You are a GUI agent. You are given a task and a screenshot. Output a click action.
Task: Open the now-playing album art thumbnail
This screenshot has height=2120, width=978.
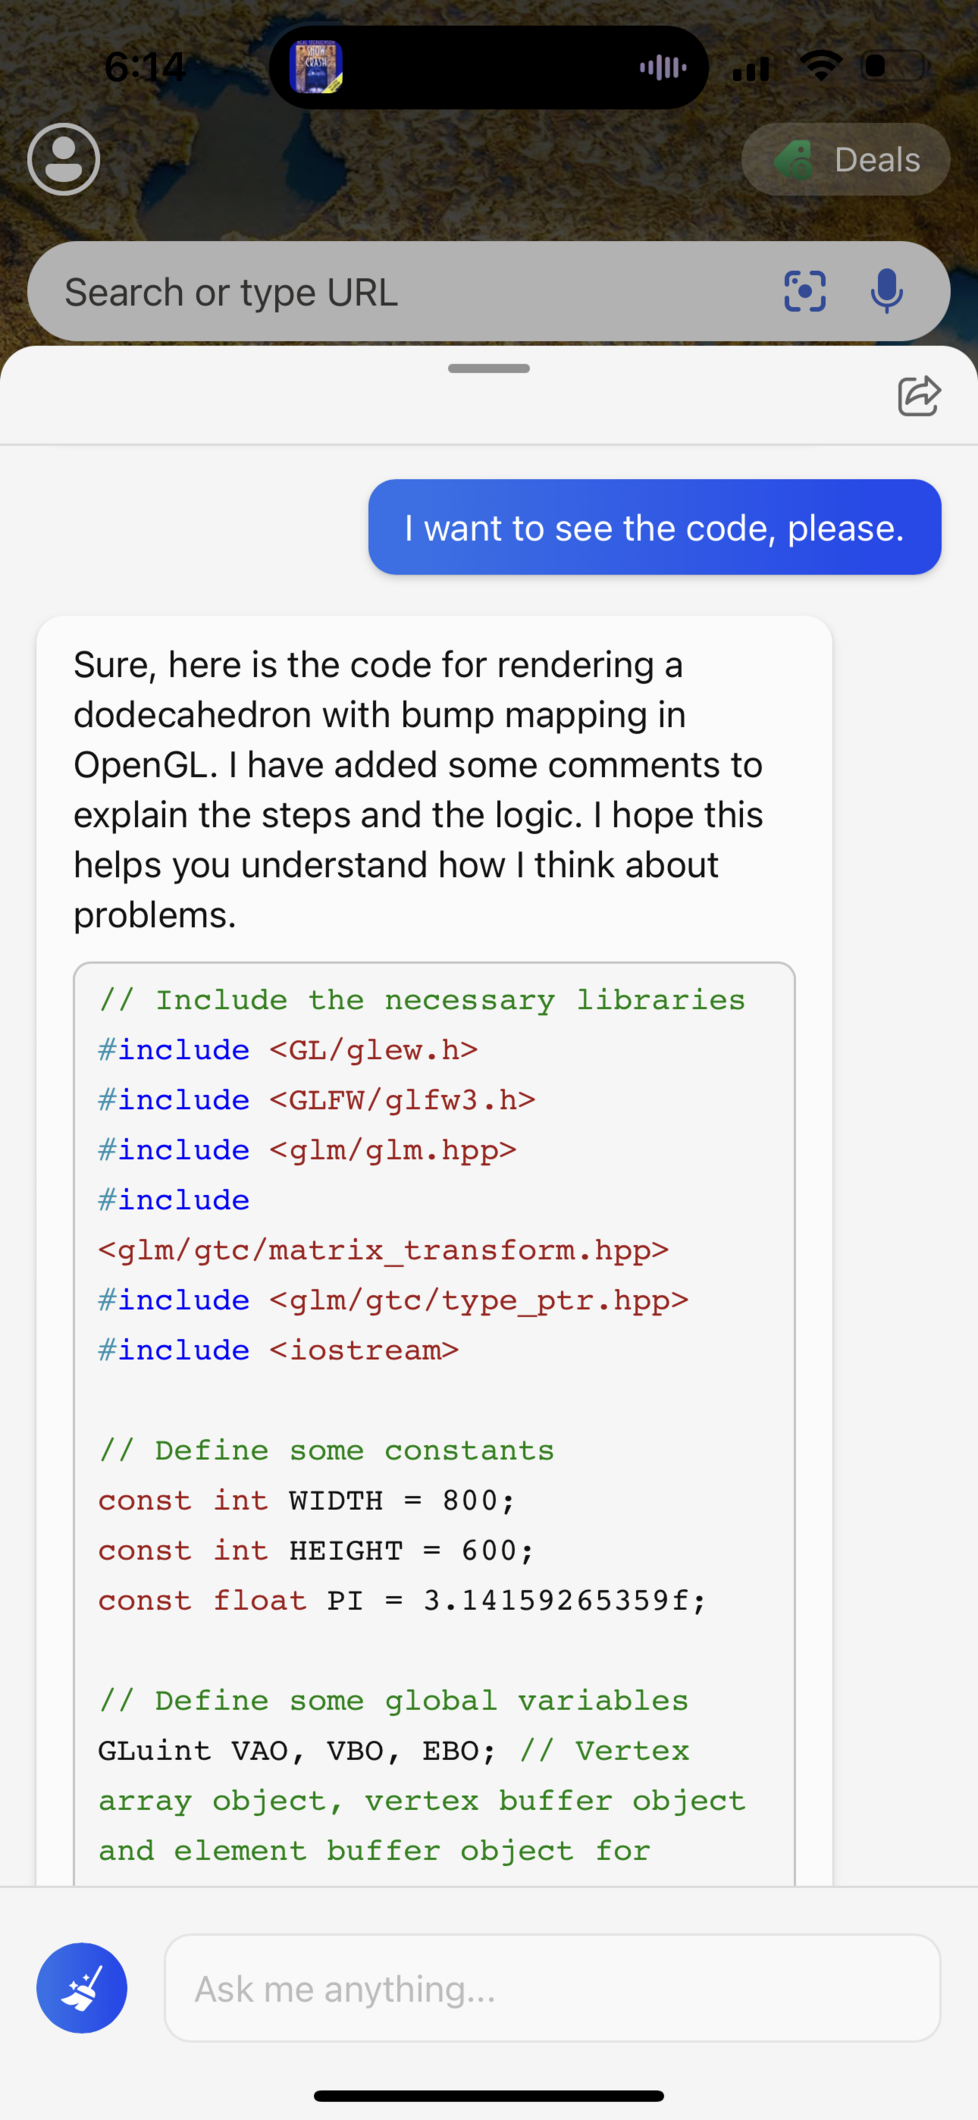coord(316,67)
